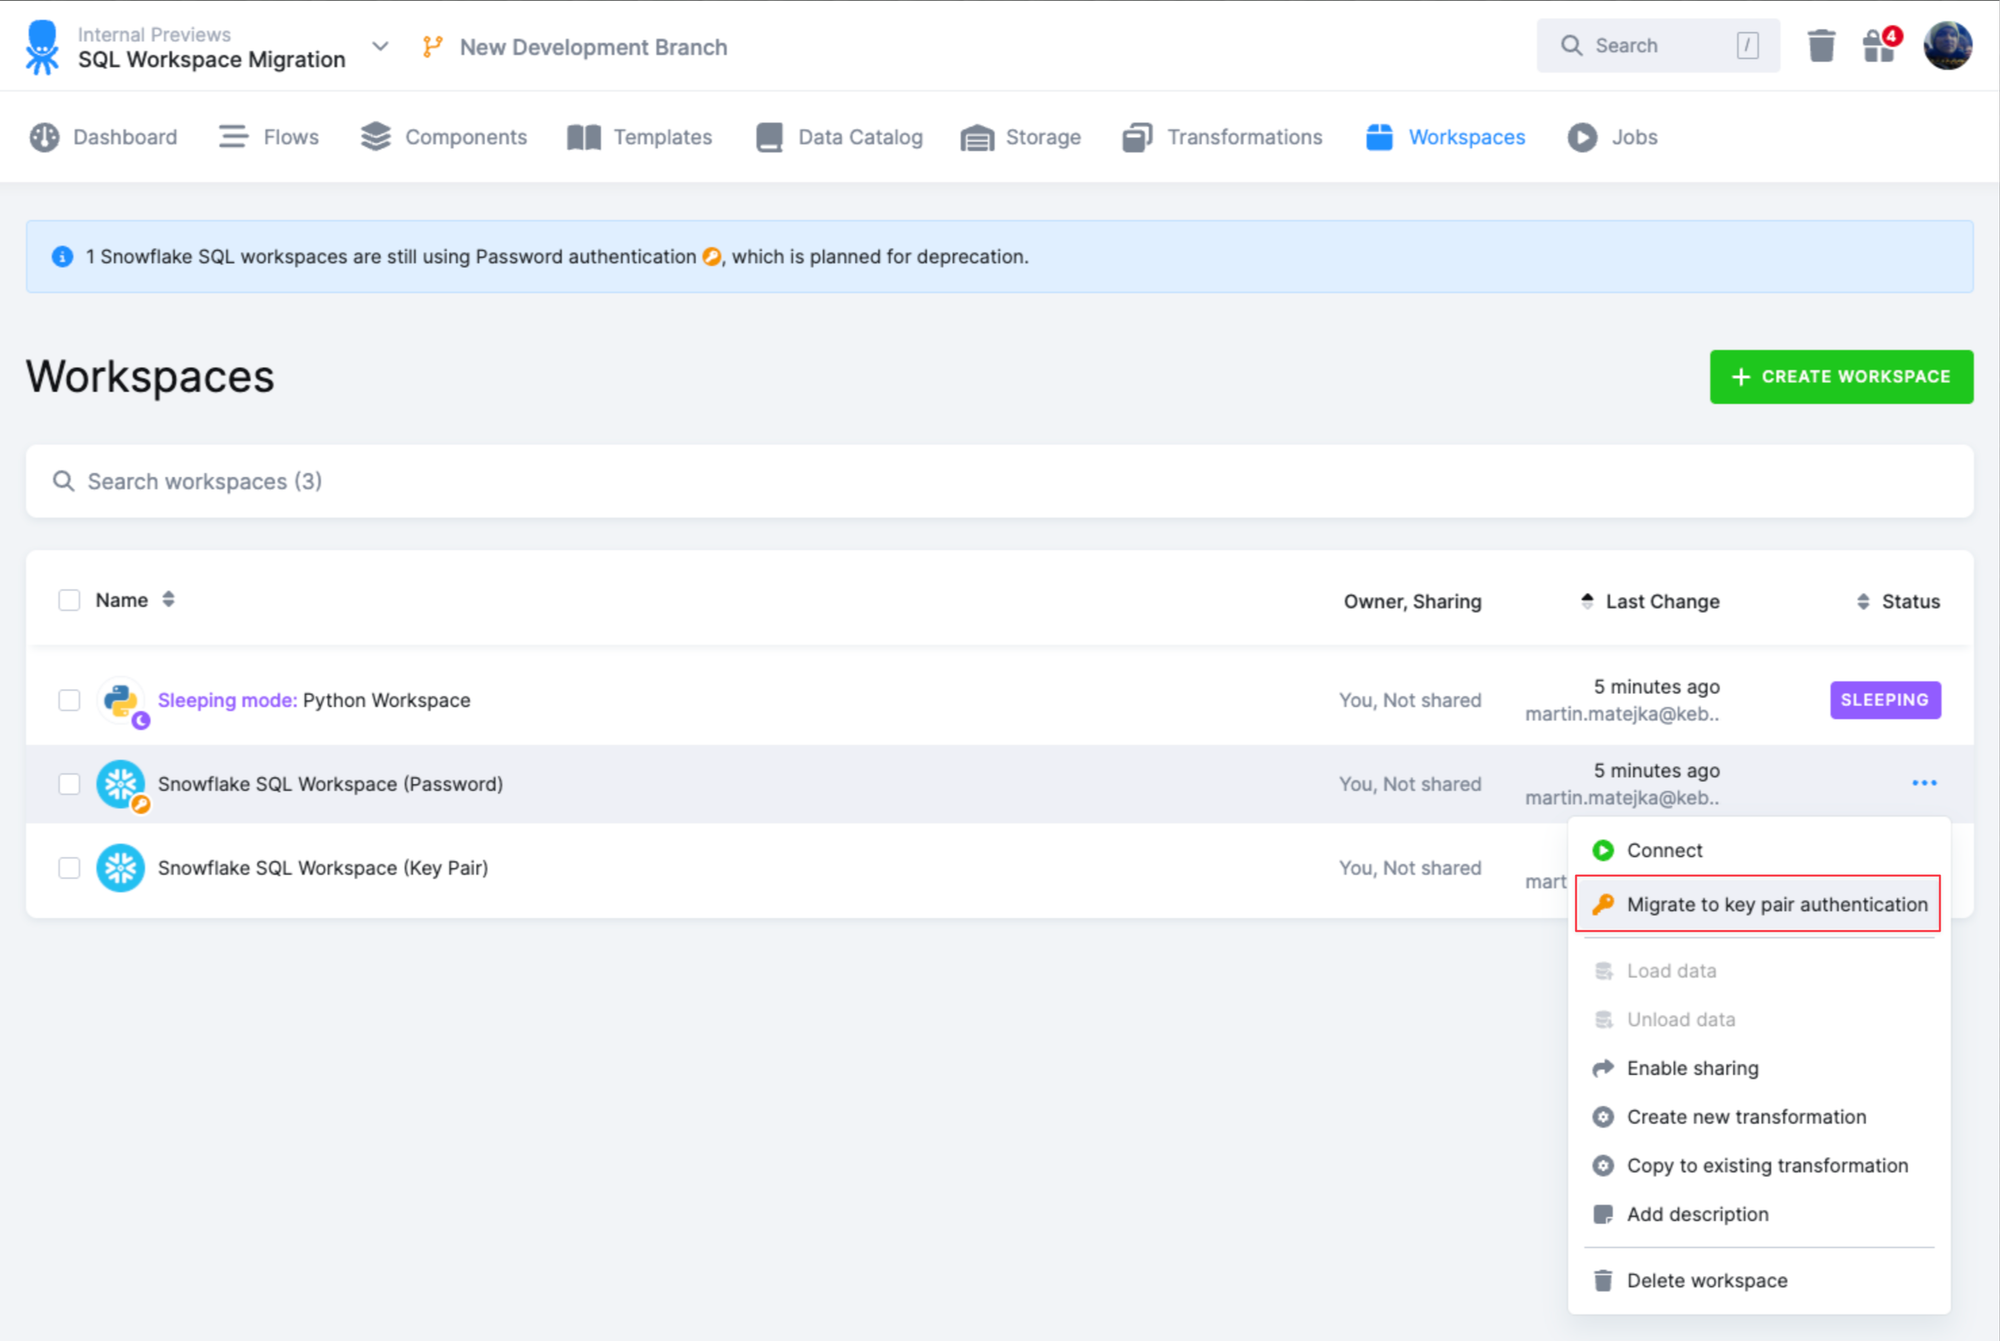This screenshot has width=2000, height=1341.
Task: Click the Python Workspace icon
Action: [121, 701]
